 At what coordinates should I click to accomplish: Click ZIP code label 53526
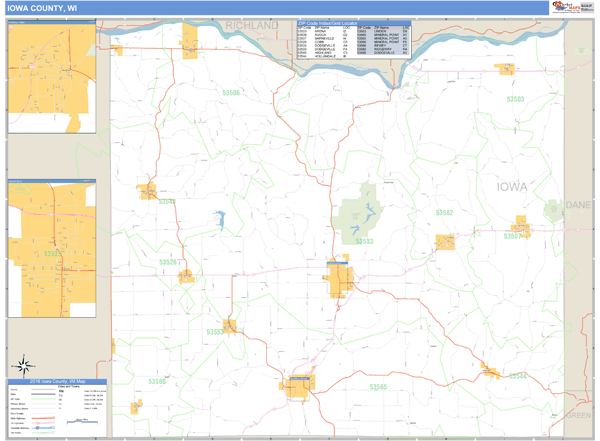(168, 262)
